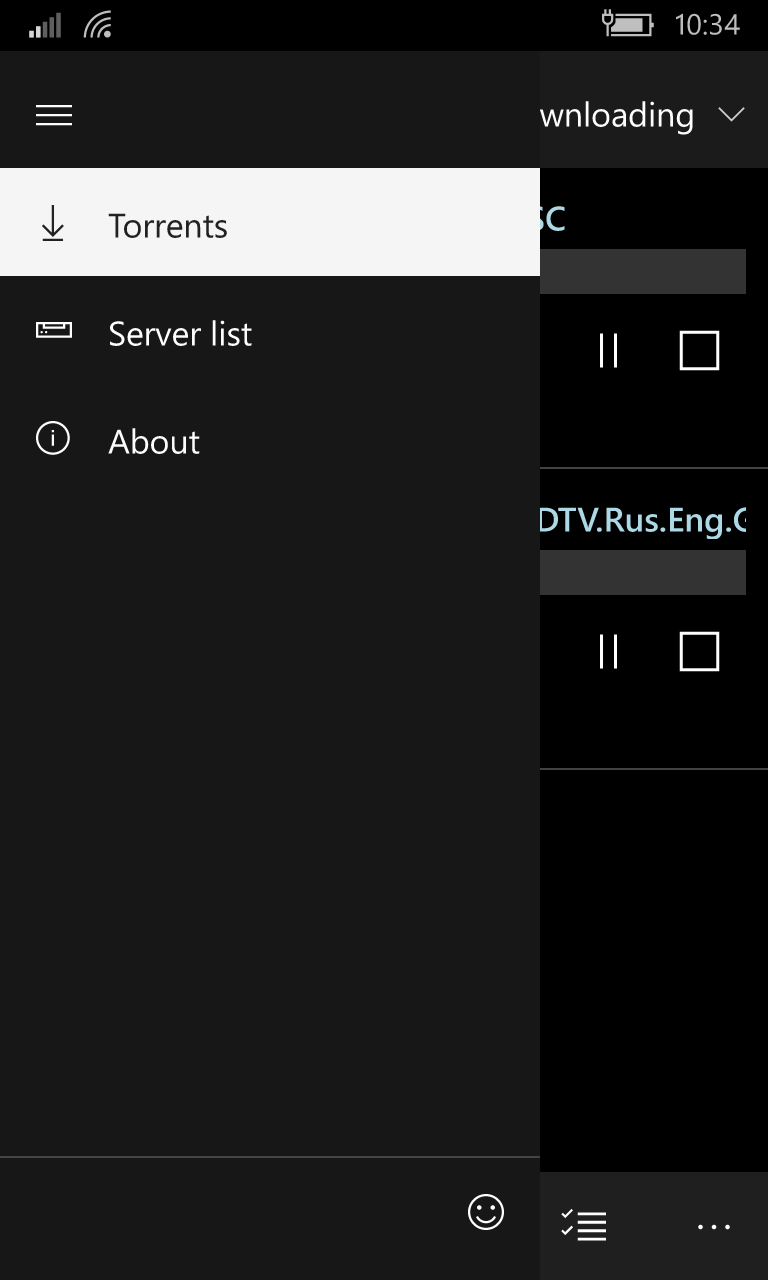Open the Server list page
The width and height of the screenshot is (768, 1280).
pos(180,334)
